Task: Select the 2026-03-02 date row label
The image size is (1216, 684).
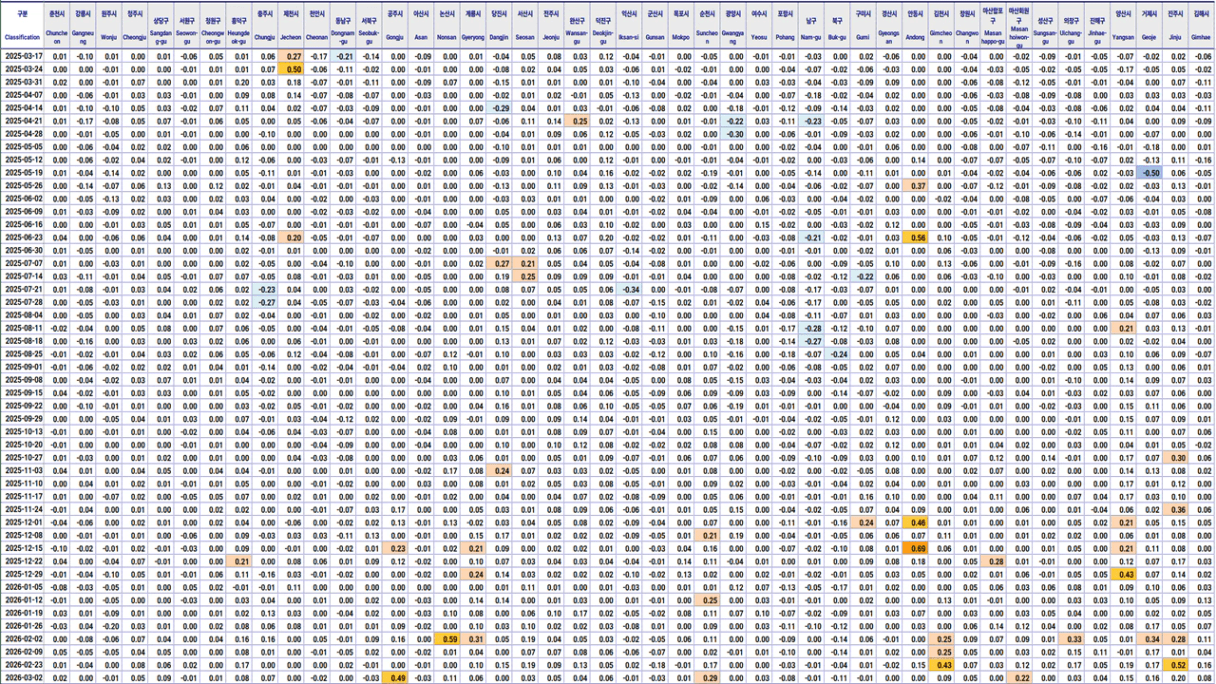Action: pyautogui.click(x=23, y=677)
